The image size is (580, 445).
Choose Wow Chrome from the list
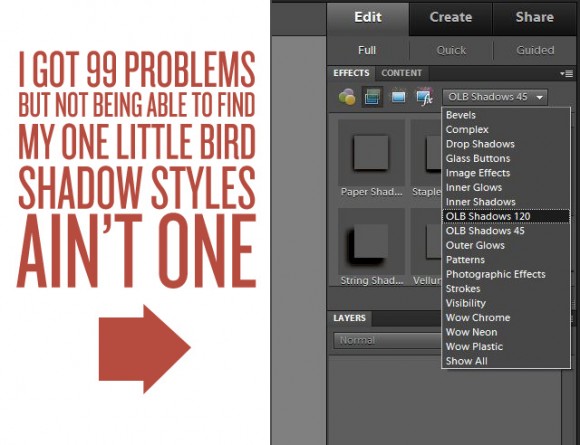(506, 317)
